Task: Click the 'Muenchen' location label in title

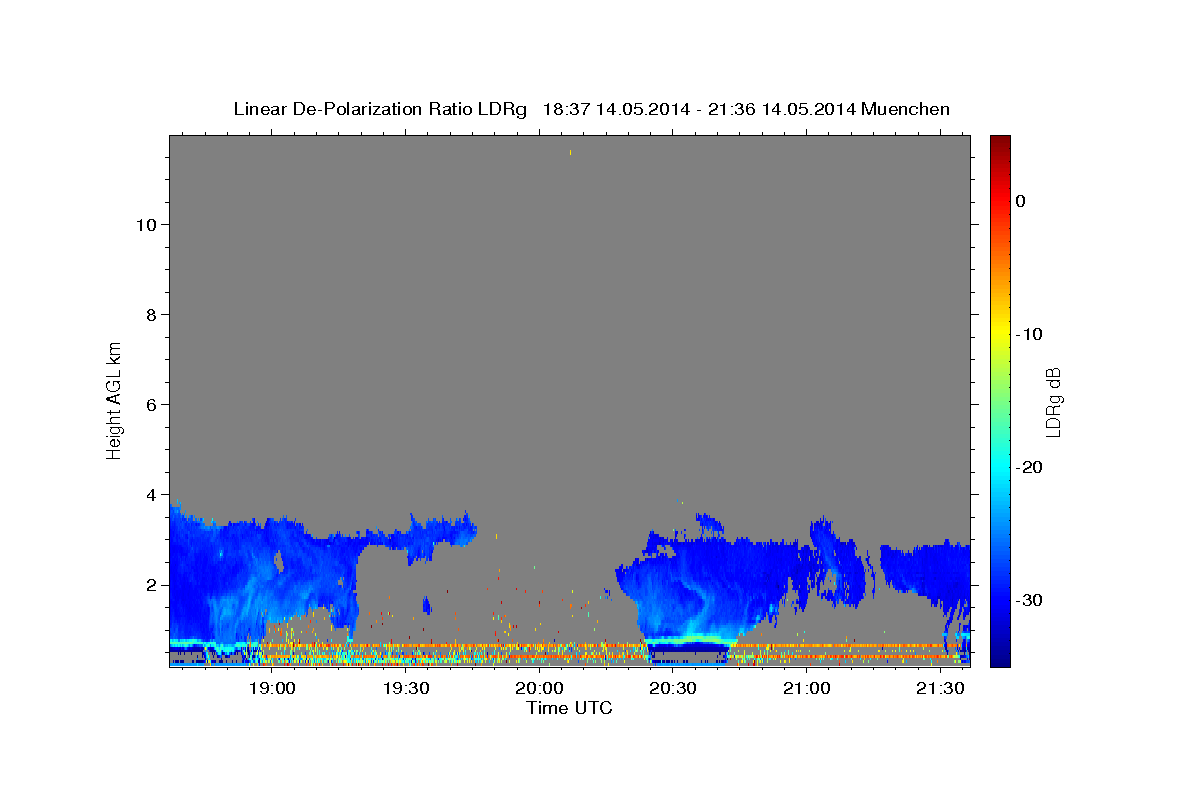Action: 906,109
